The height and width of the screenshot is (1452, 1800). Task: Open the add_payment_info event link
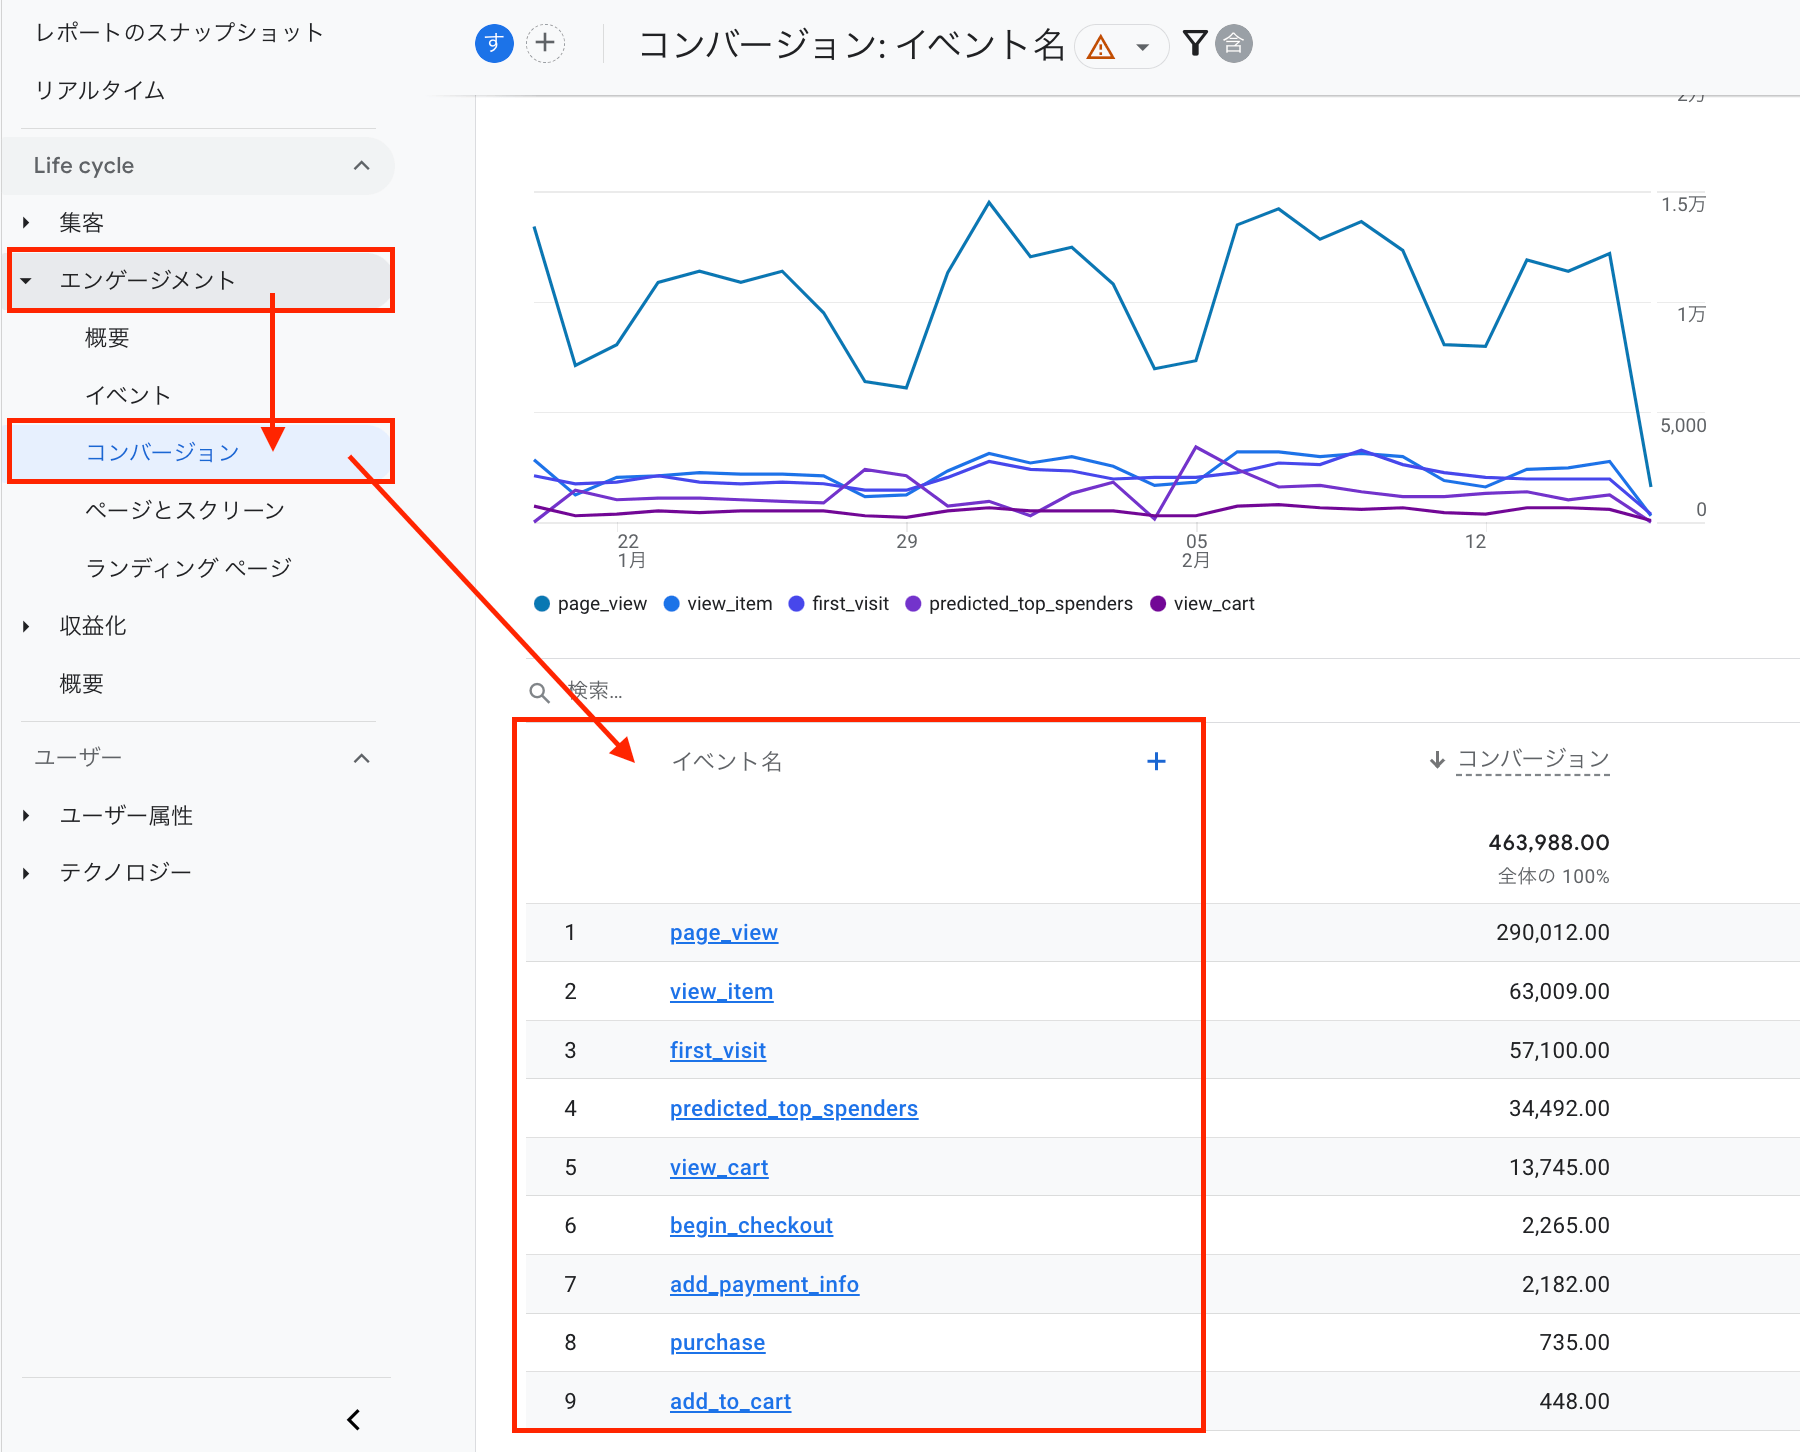pos(764,1285)
